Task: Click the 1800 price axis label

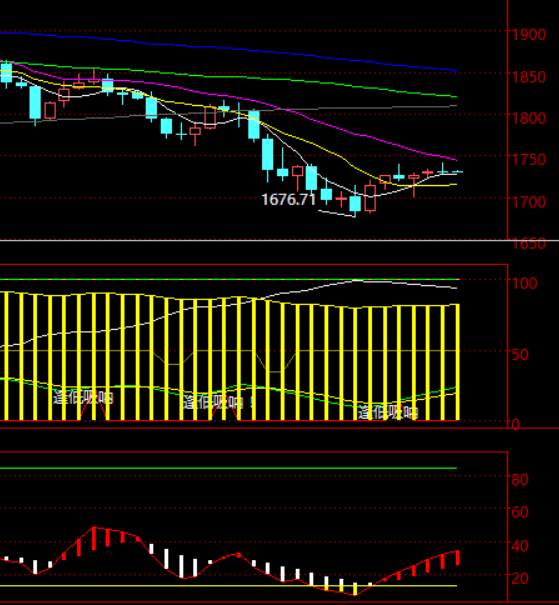Action: (529, 118)
